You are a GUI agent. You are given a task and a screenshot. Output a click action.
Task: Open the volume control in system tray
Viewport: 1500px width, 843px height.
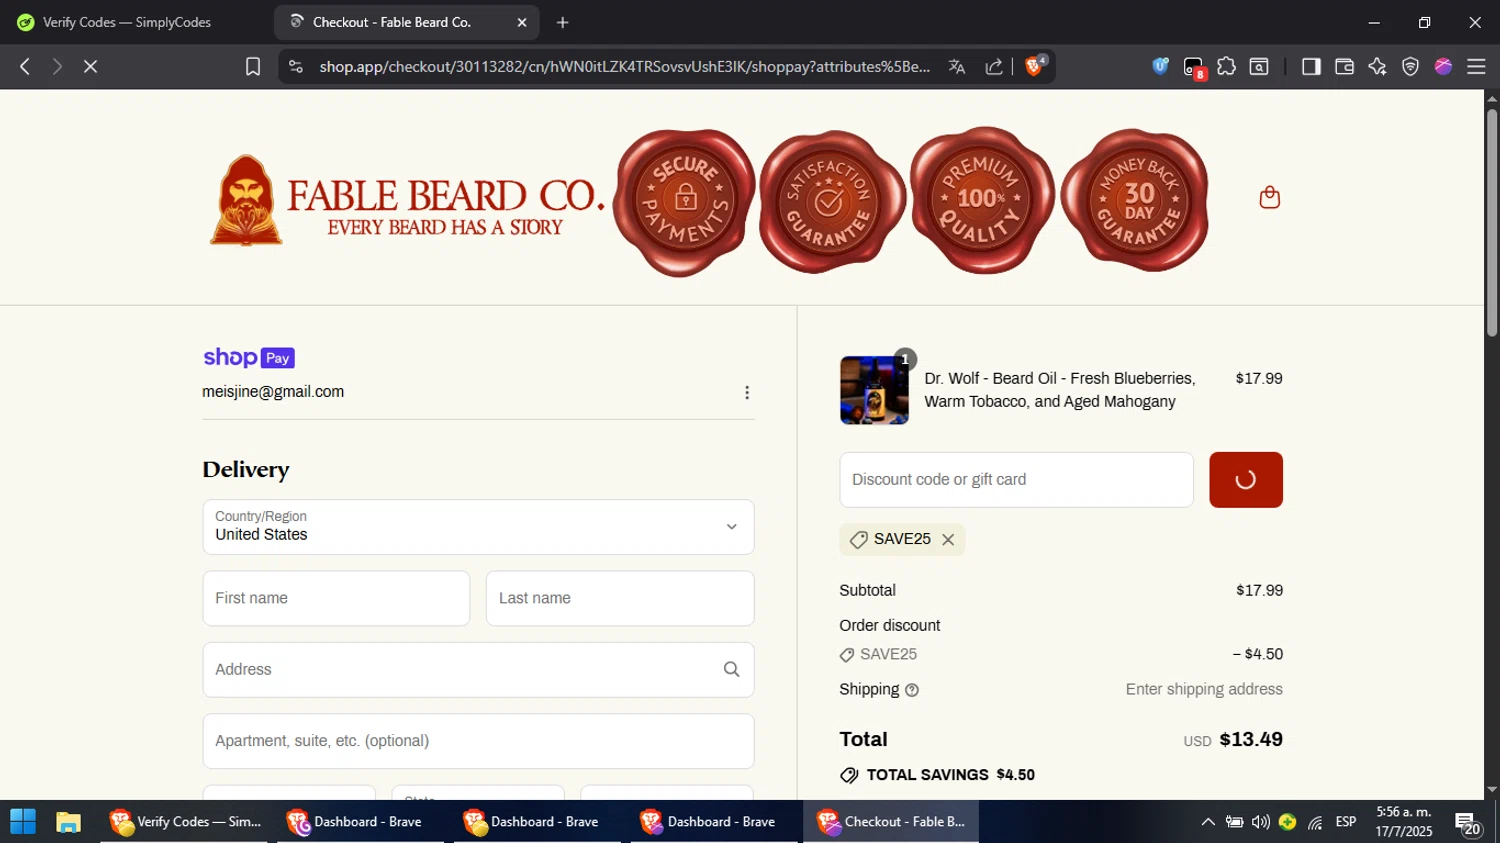coord(1261,822)
